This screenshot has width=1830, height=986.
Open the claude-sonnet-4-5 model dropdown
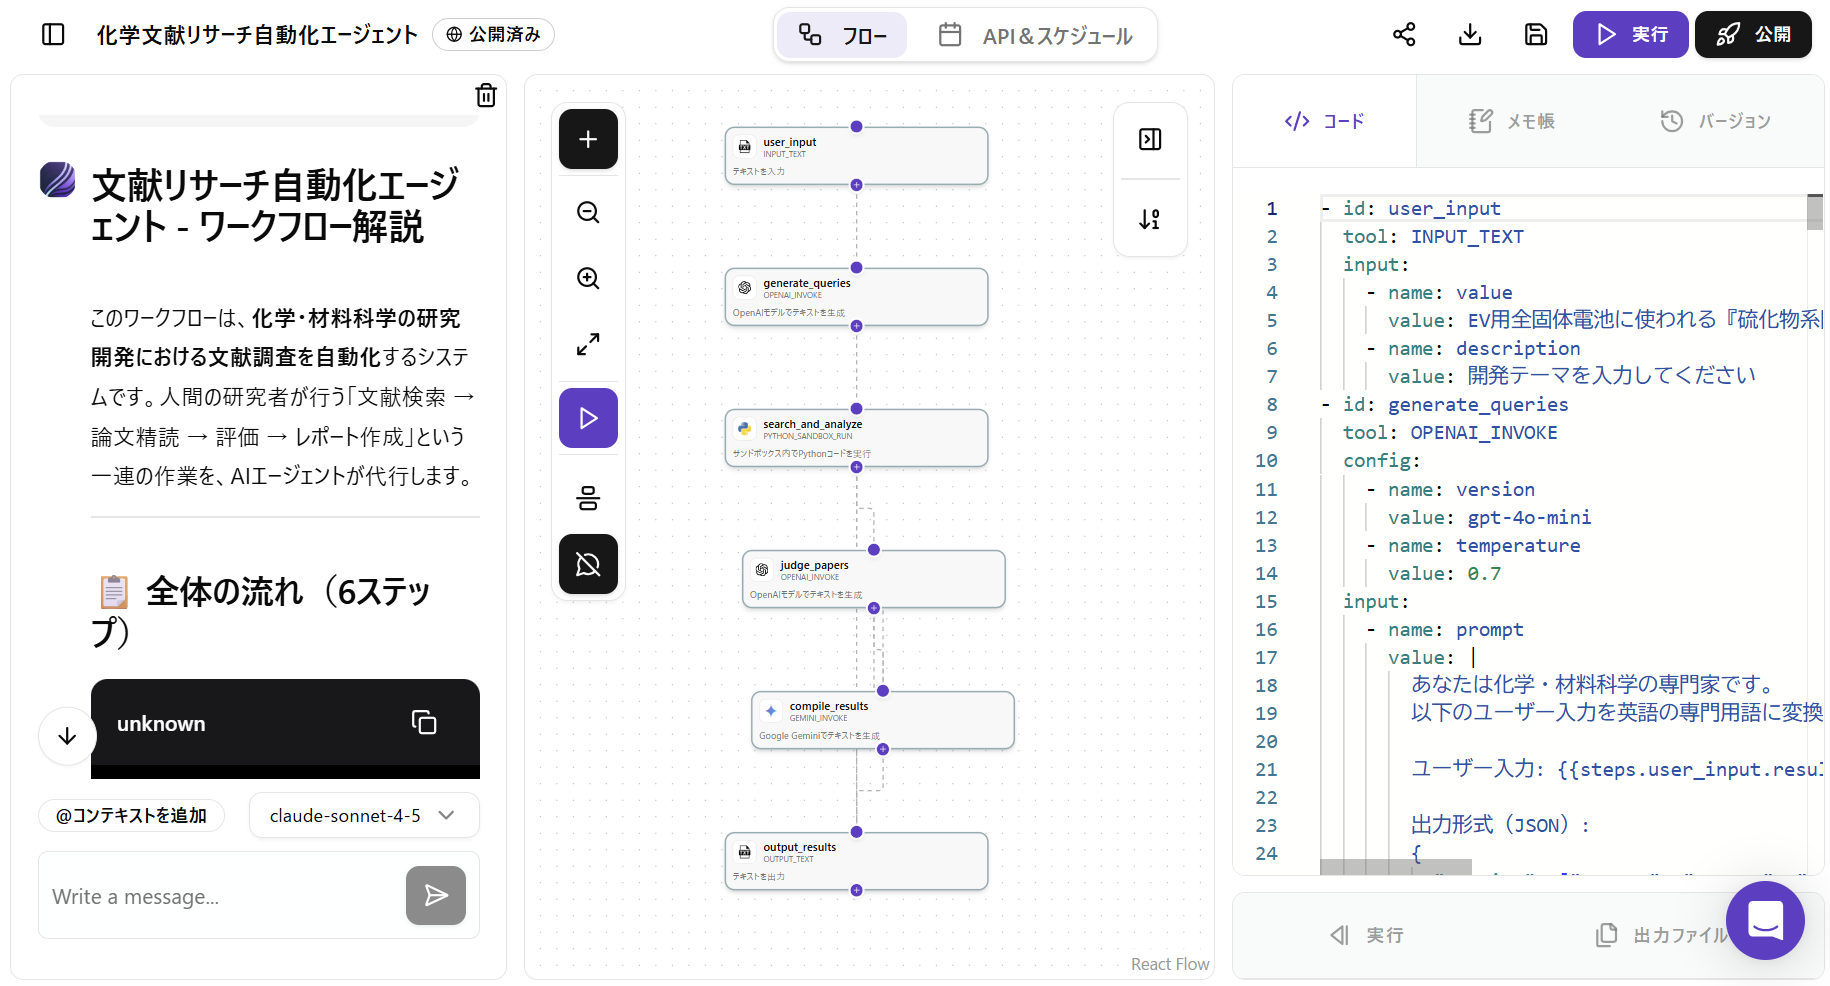pyautogui.click(x=363, y=815)
